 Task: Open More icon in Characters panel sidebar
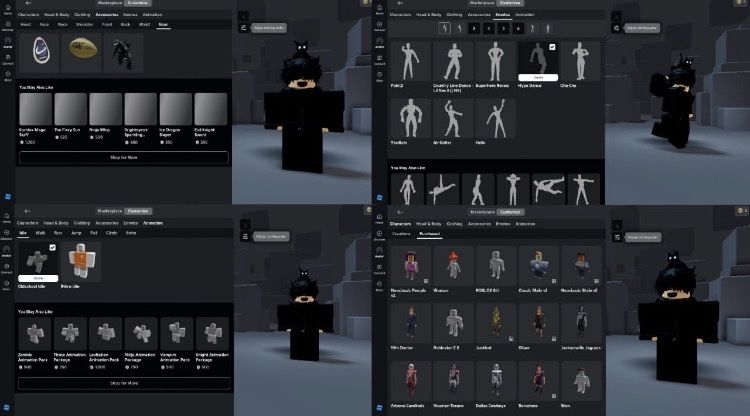[x=379, y=286]
